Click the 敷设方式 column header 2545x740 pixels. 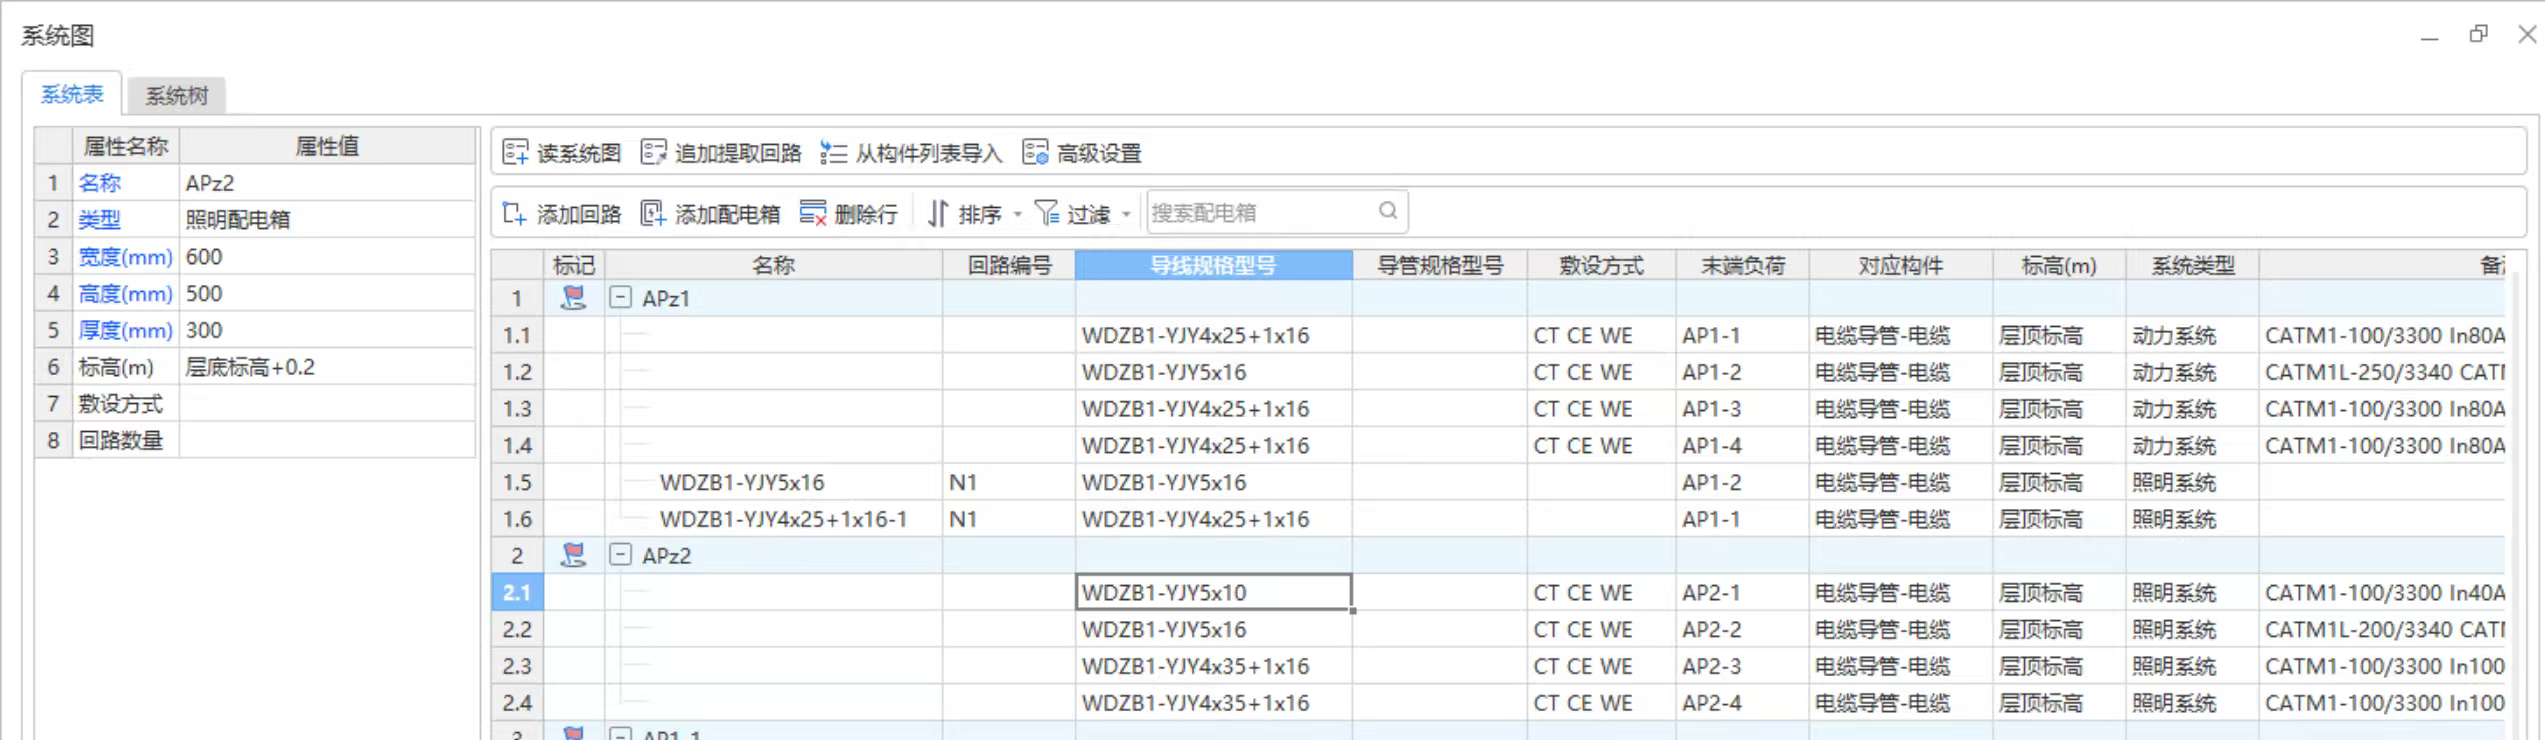(1601, 265)
